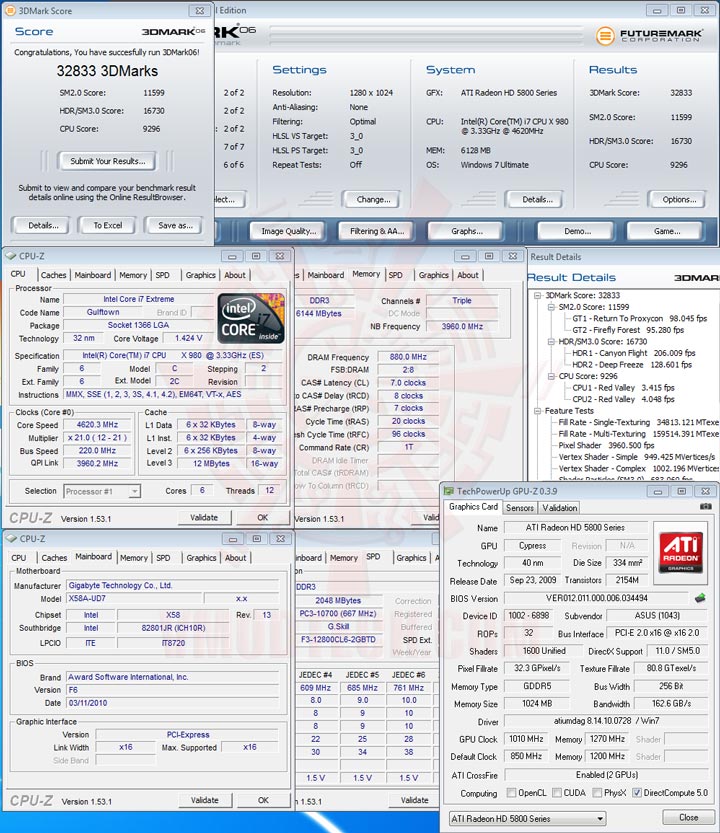The width and height of the screenshot is (720, 833).
Task: Click Validate in the Motherboard CPU-Z window
Action: pyautogui.click(x=205, y=800)
